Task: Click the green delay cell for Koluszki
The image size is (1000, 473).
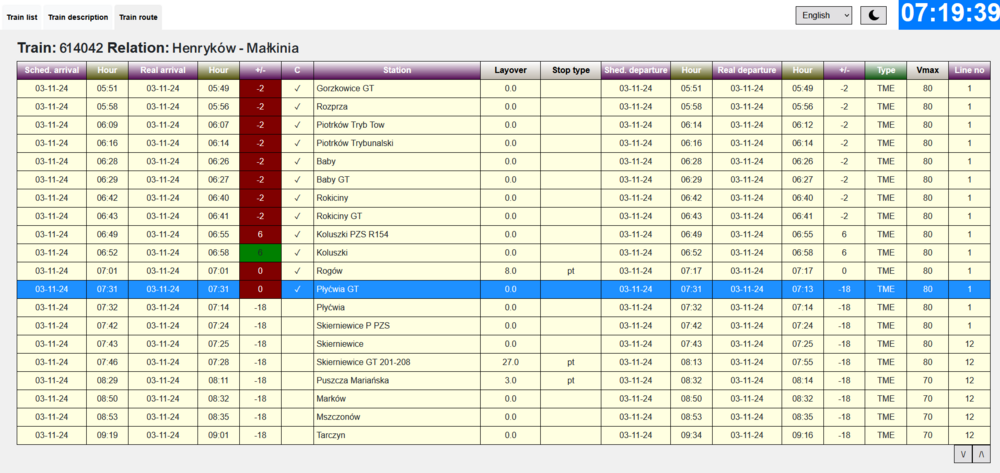Action: click(260, 252)
